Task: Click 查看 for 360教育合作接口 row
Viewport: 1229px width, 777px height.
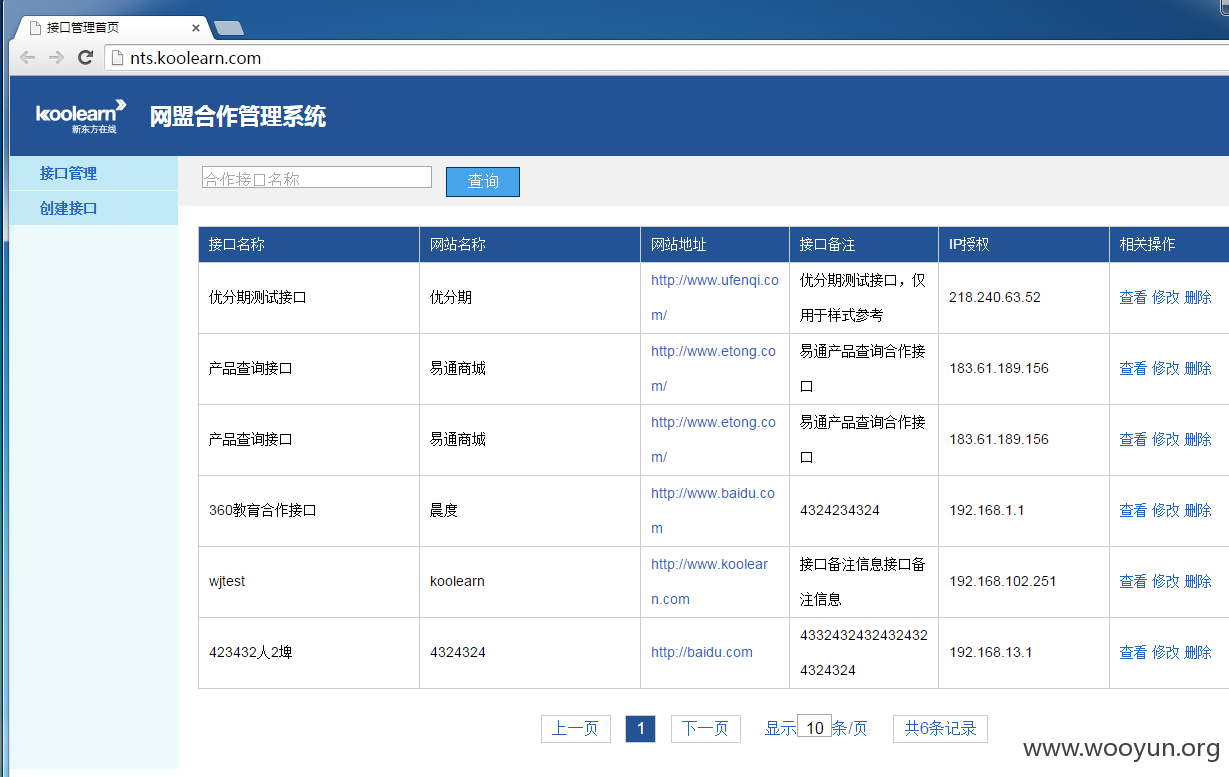Action: coord(1133,510)
